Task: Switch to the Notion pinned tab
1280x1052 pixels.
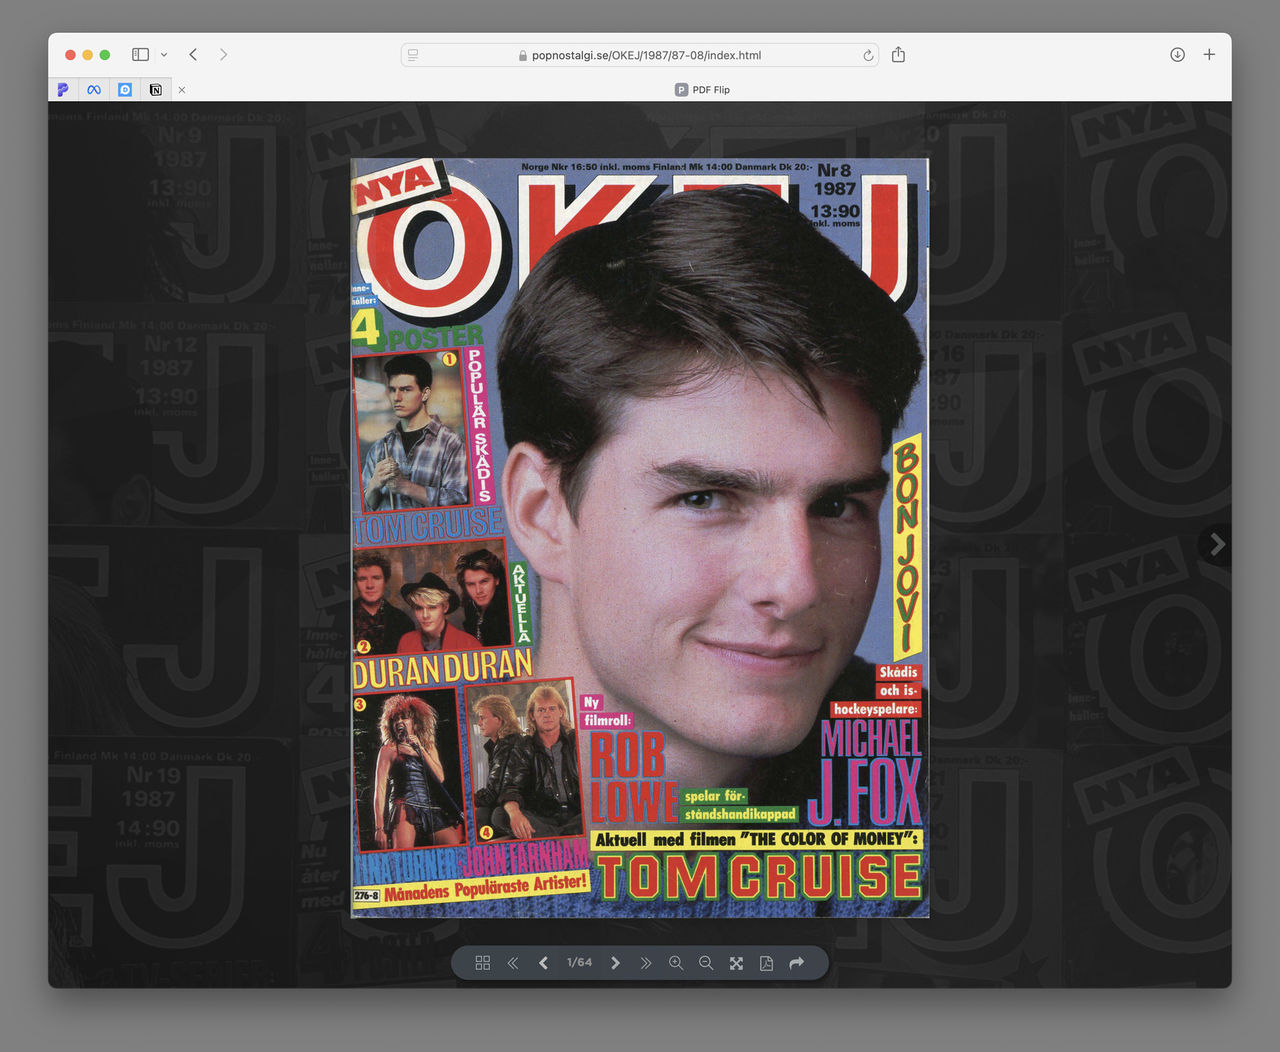Action: click(x=155, y=90)
